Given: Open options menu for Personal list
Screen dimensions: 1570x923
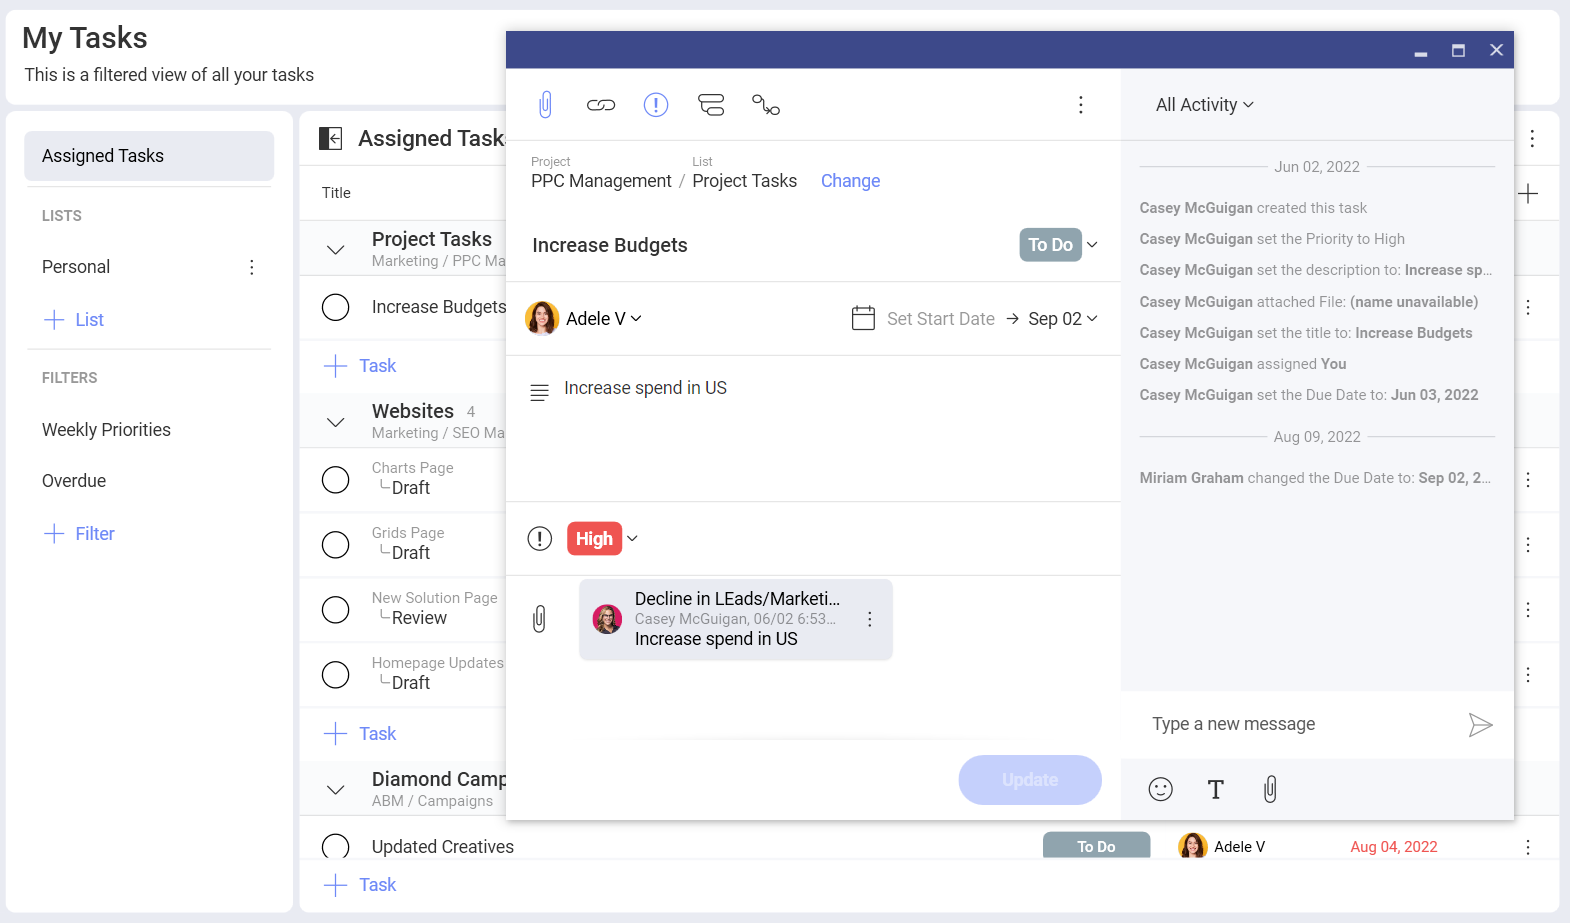Looking at the screenshot, I should click(x=252, y=267).
